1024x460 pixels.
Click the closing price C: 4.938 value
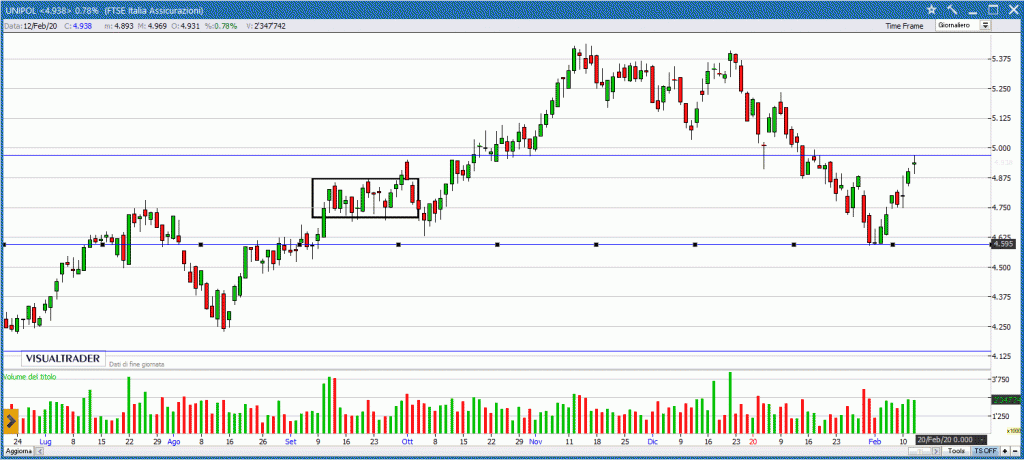pyautogui.click(x=79, y=26)
